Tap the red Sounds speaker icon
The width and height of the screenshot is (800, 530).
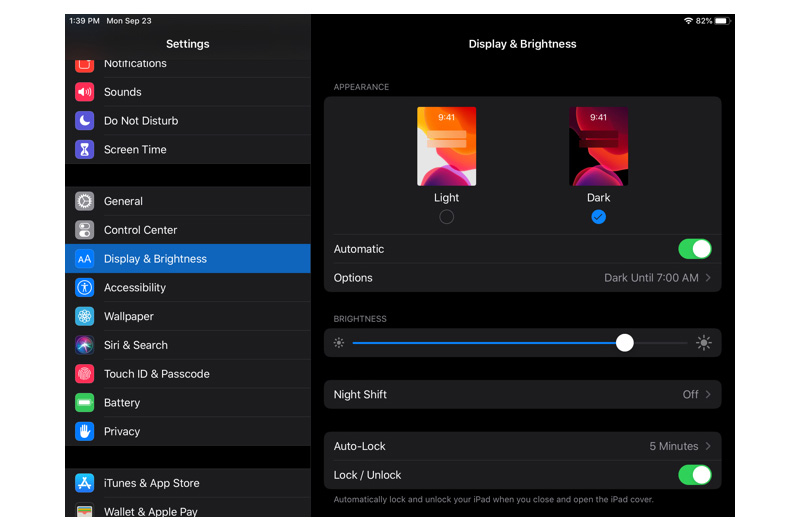pyautogui.click(x=85, y=92)
